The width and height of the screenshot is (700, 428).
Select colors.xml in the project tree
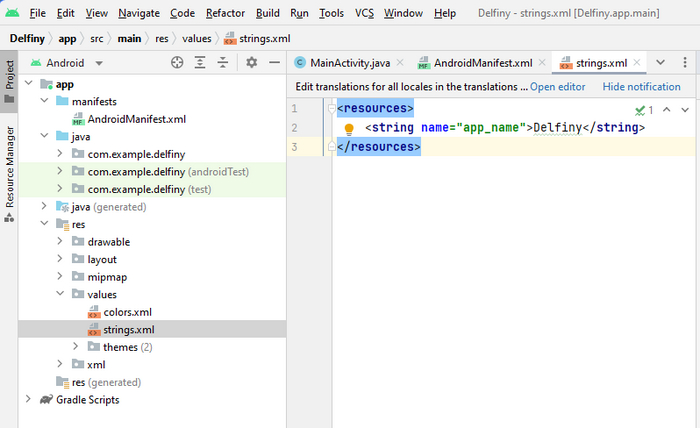(127, 312)
